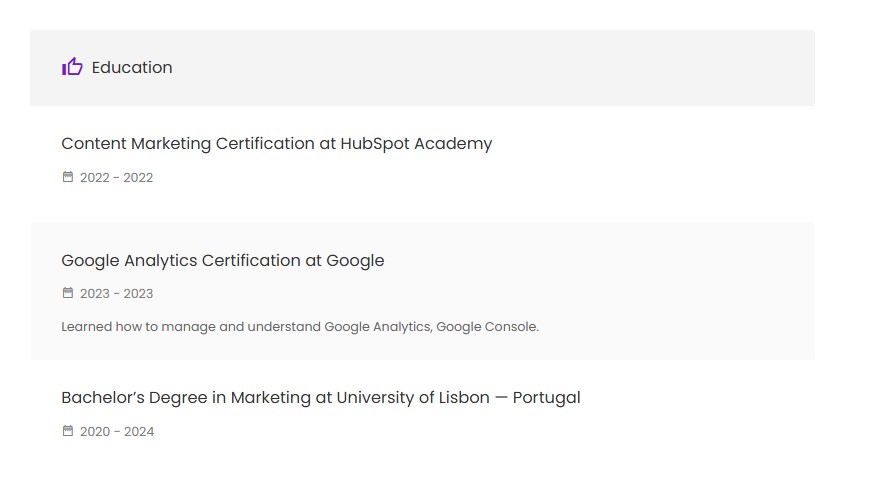
Task: Click the 2023 - 2023 date range
Action: 116,294
